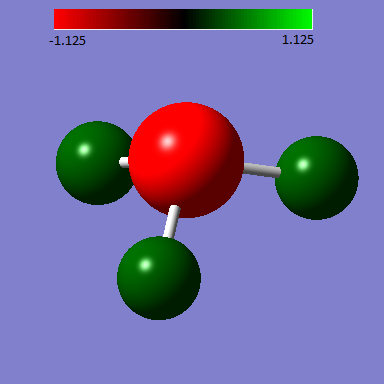Click the white highlight on the red atom

(167, 142)
